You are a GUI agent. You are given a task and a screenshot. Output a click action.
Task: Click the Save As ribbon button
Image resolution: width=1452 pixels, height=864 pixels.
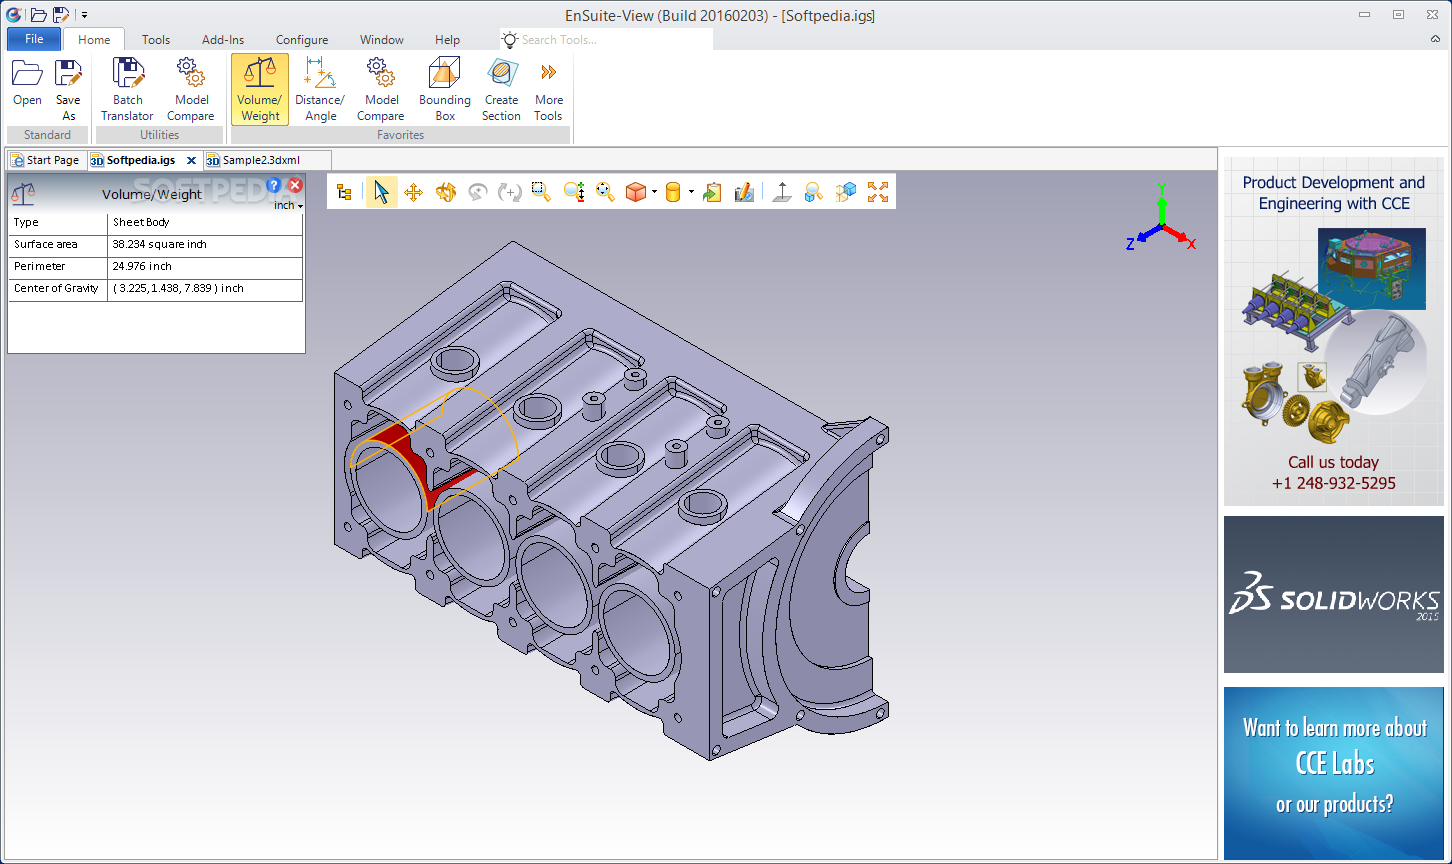(68, 88)
